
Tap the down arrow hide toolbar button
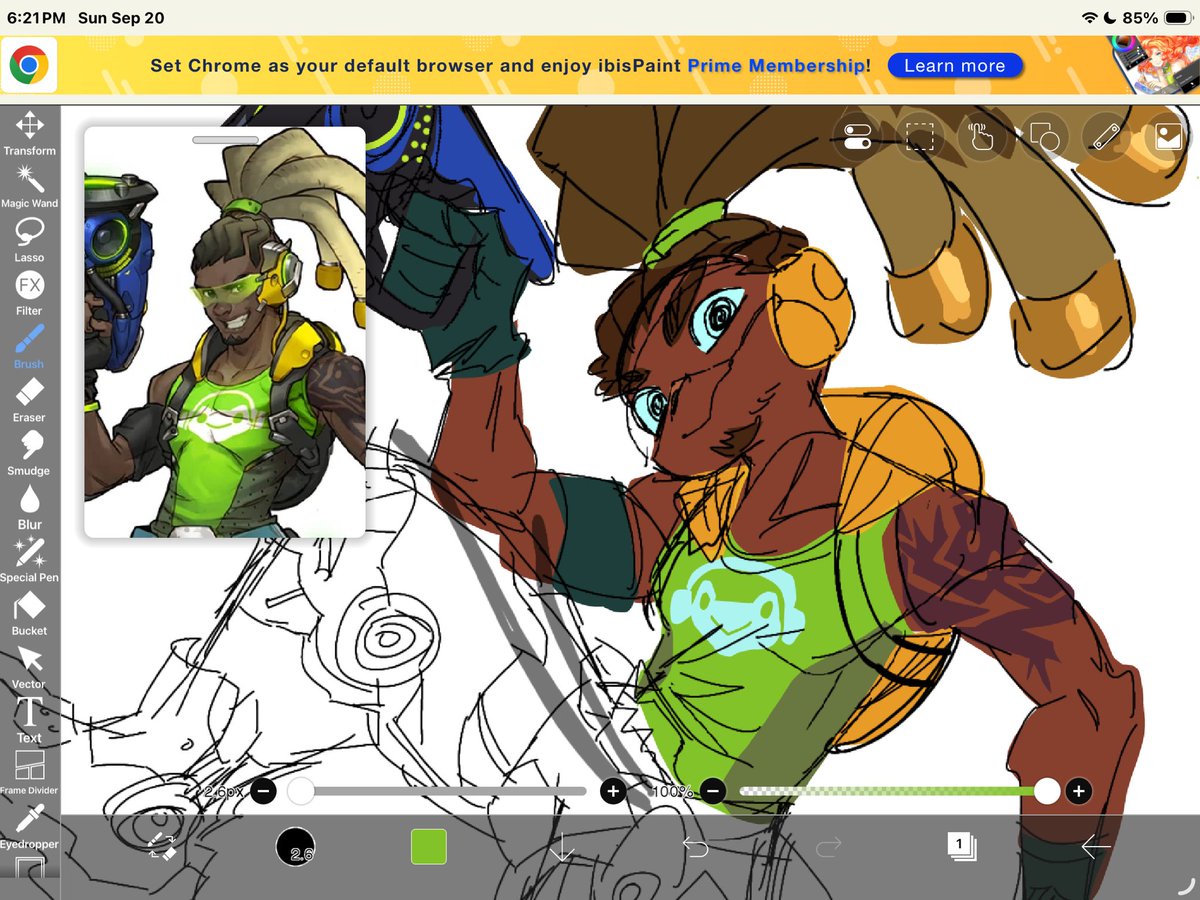click(562, 848)
